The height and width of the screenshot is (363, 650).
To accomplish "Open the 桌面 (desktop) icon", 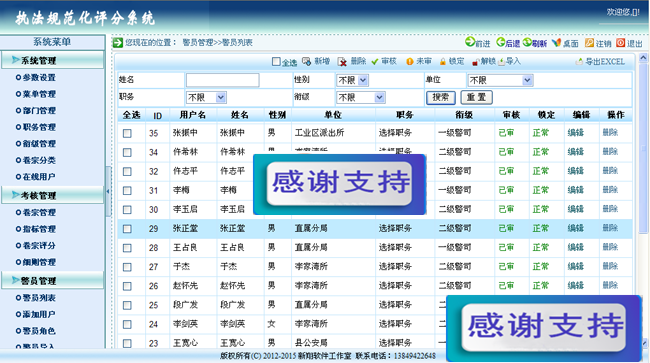I will coord(556,43).
